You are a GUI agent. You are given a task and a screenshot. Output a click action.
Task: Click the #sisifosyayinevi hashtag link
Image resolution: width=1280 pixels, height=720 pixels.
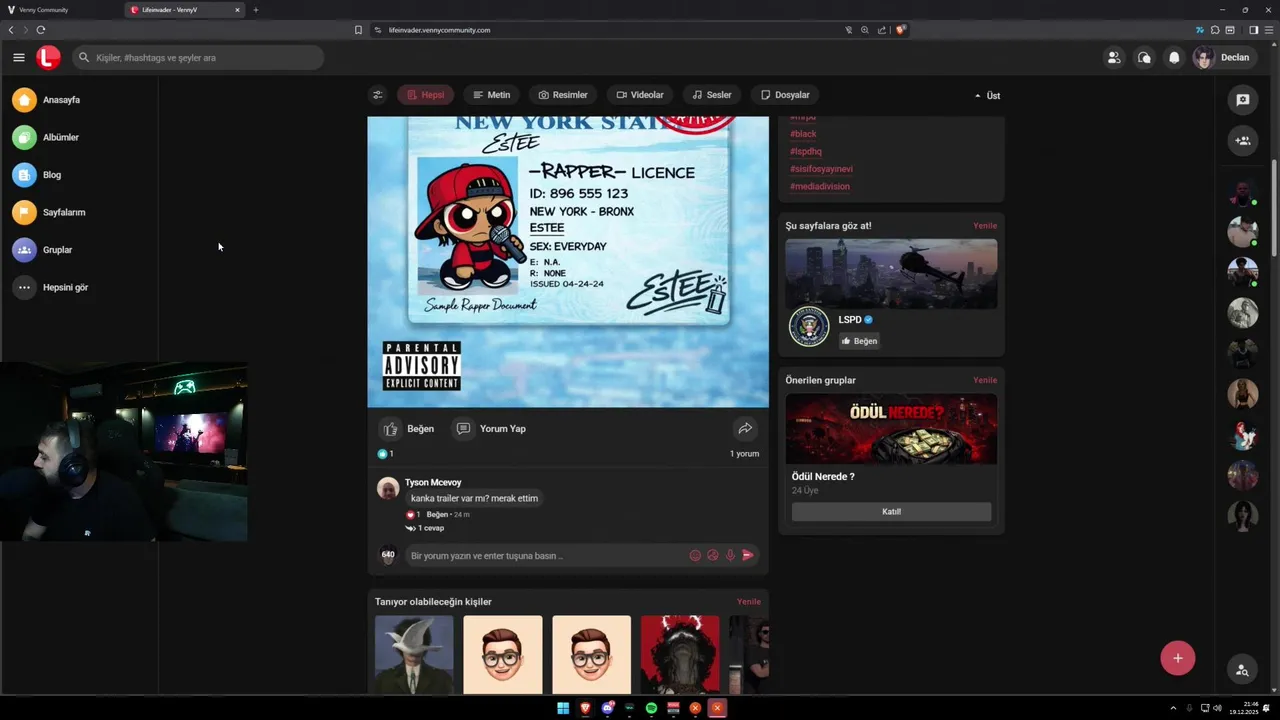(821, 169)
